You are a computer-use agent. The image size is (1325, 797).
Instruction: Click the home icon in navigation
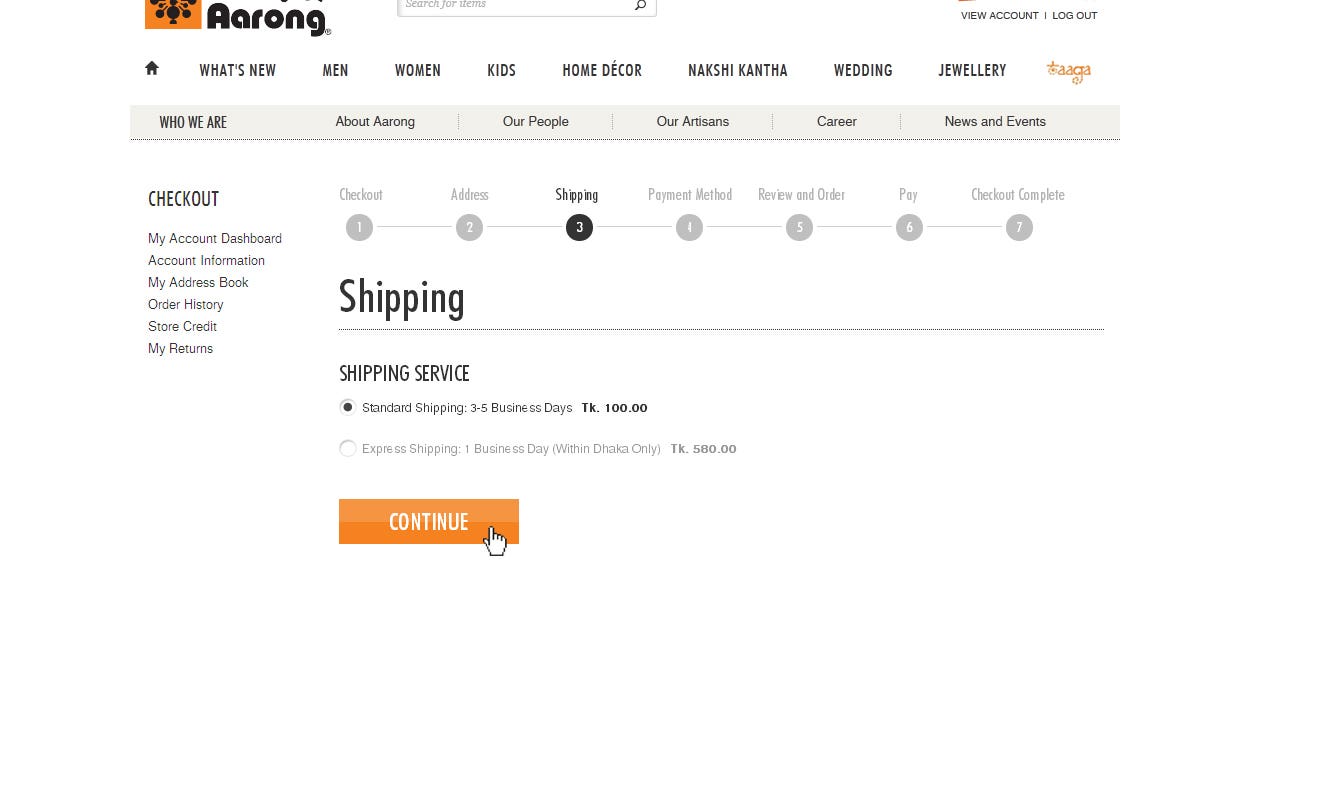(152, 68)
